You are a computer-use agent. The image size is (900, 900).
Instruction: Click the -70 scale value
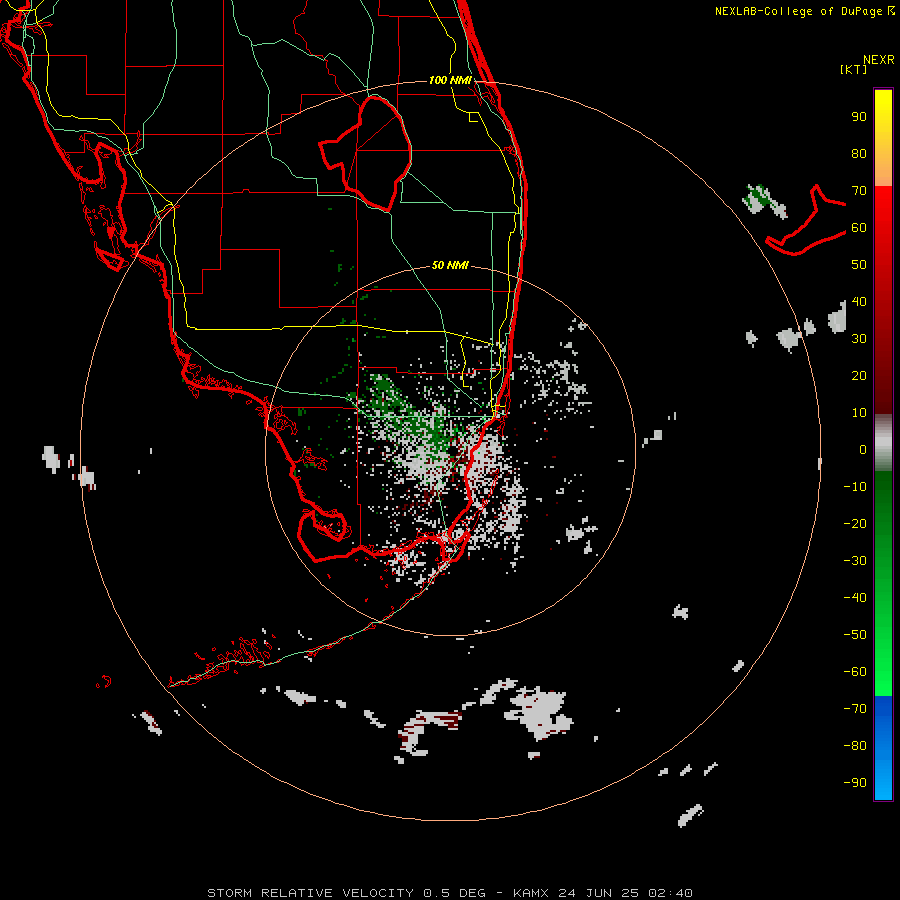pyautogui.click(x=855, y=708)
